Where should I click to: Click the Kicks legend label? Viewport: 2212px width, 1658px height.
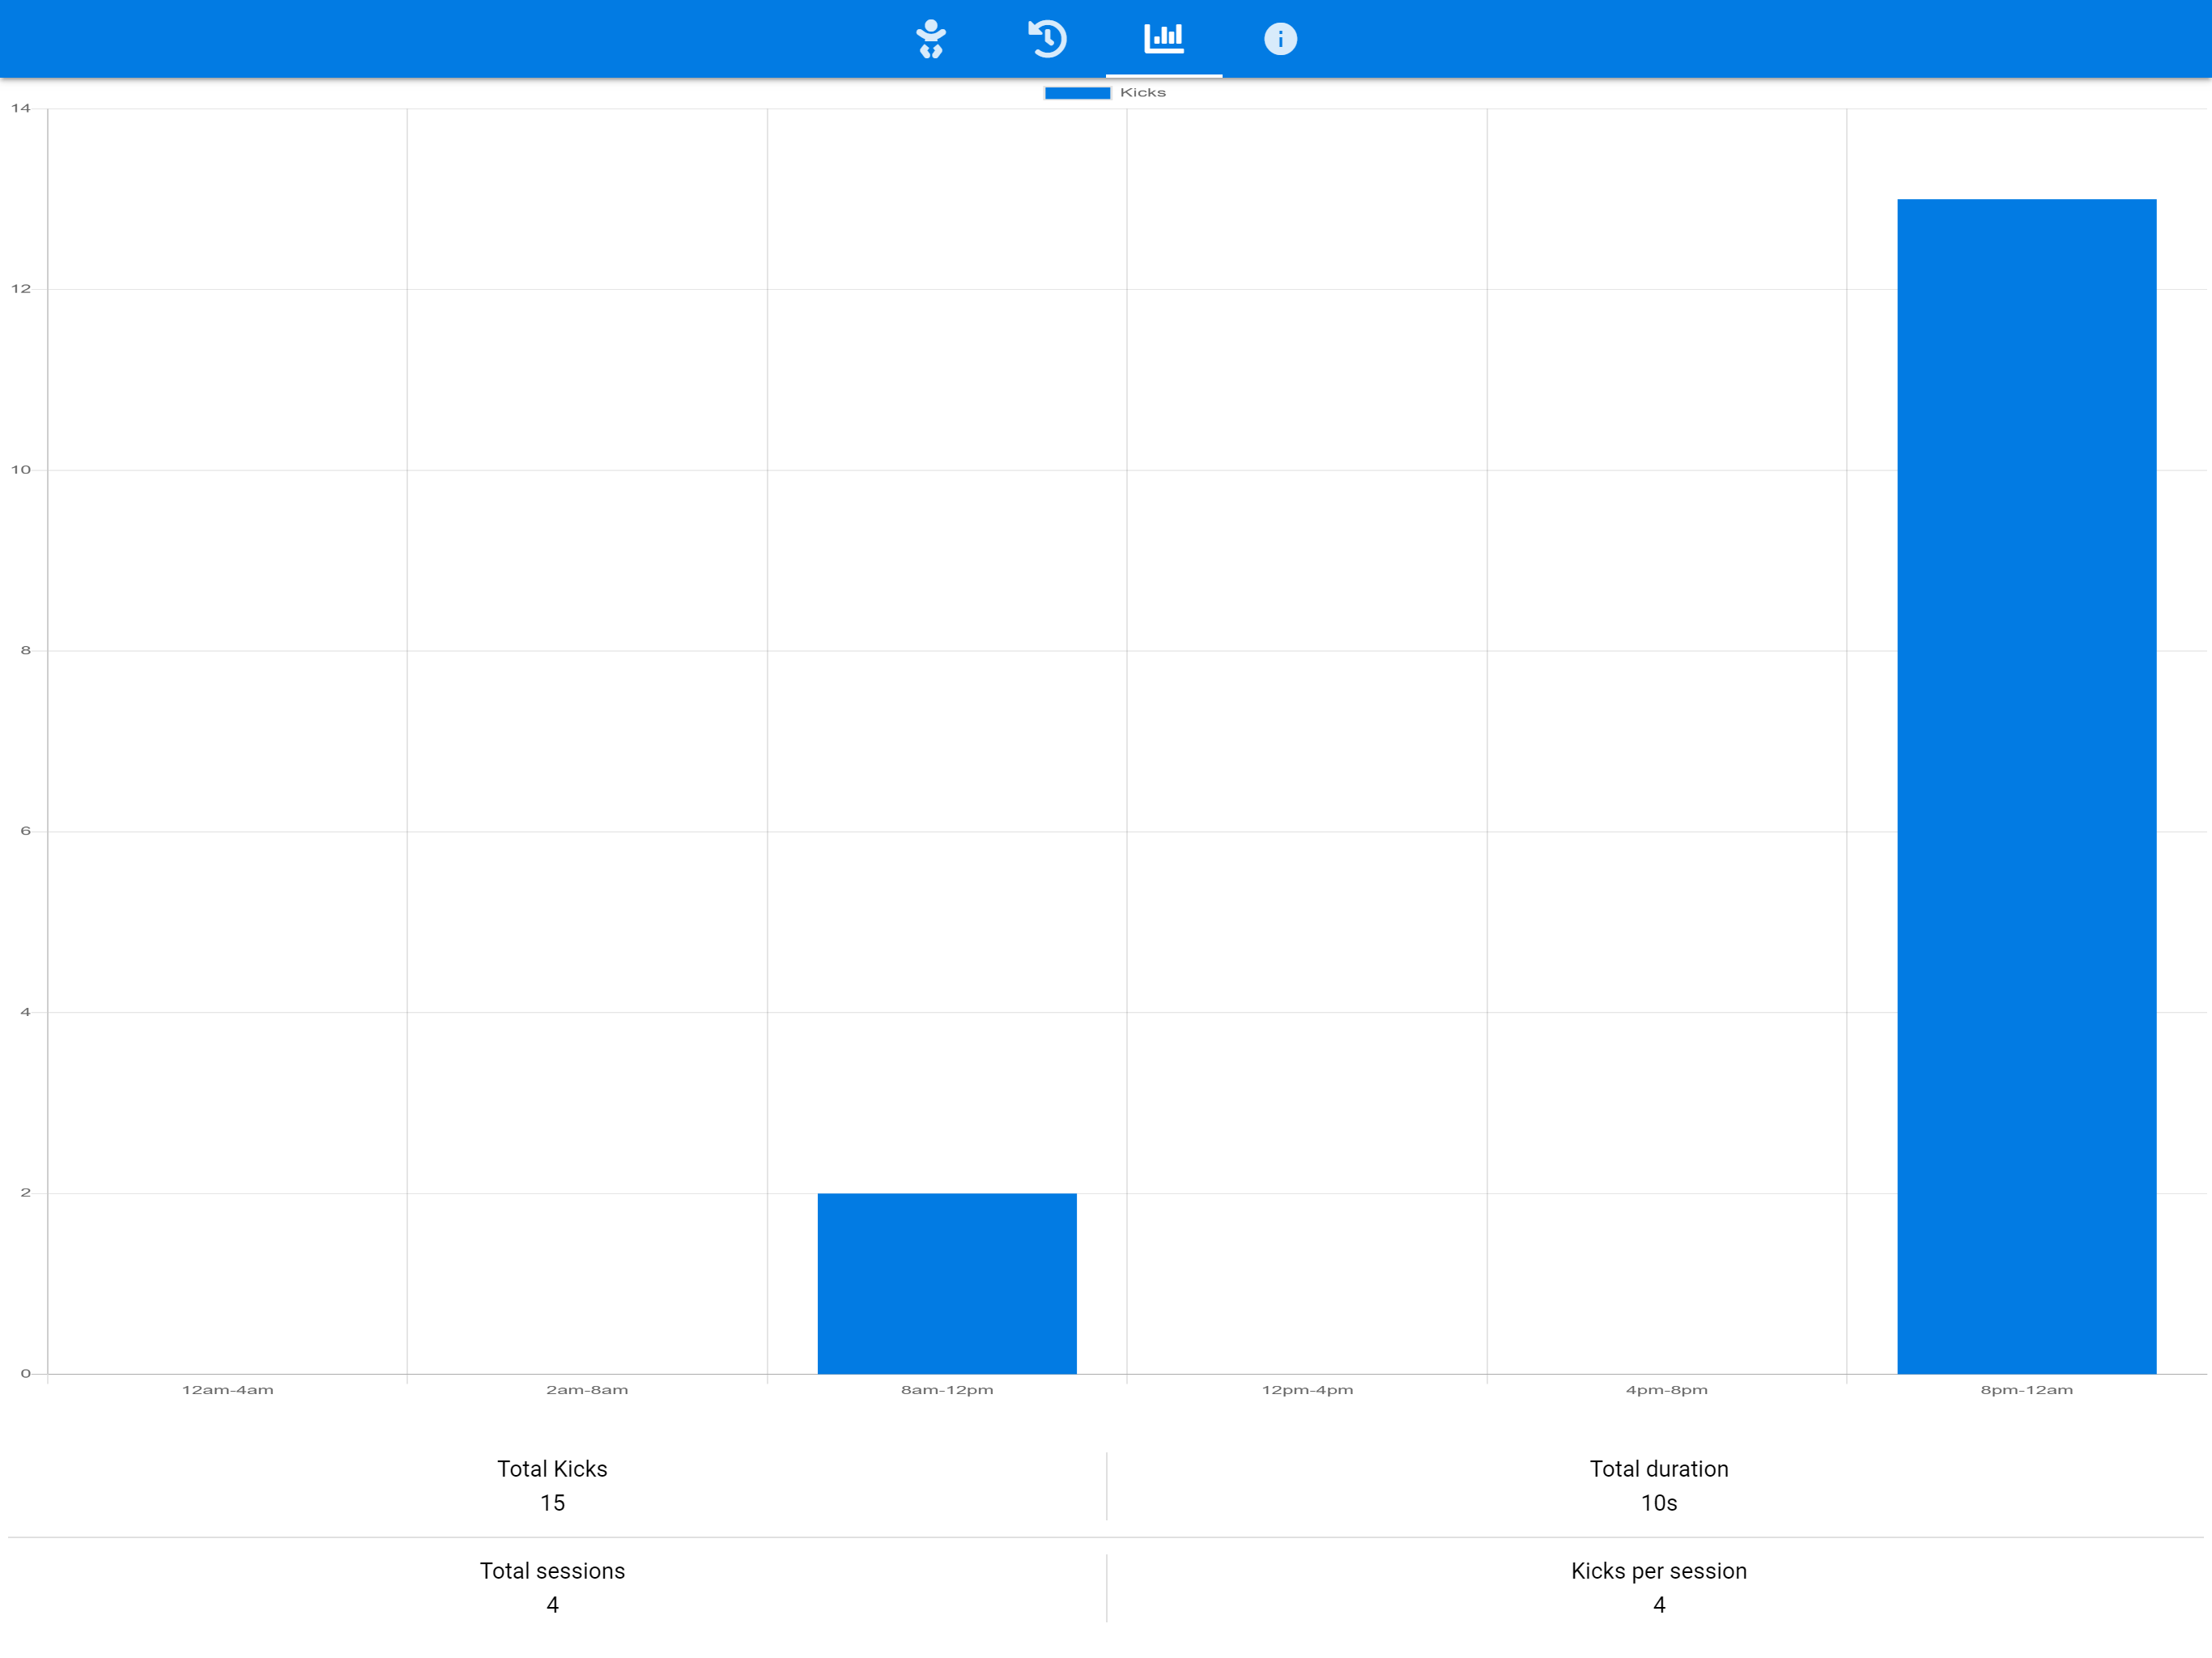(1142, 93)
